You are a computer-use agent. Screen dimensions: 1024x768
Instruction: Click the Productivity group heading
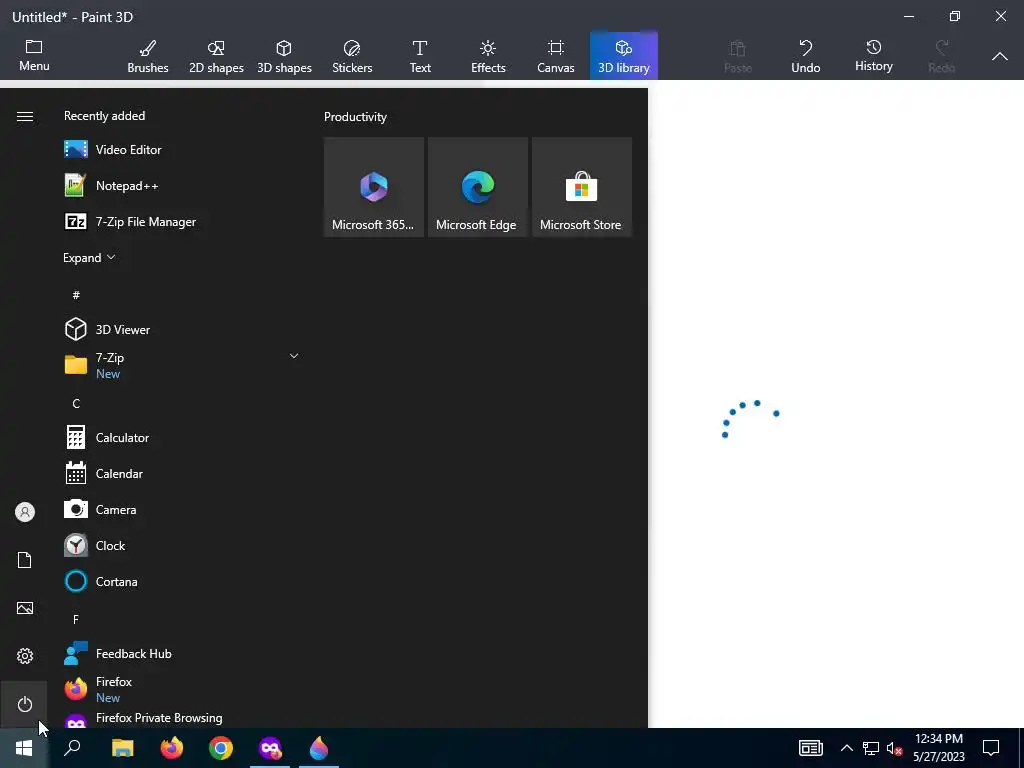355,117
